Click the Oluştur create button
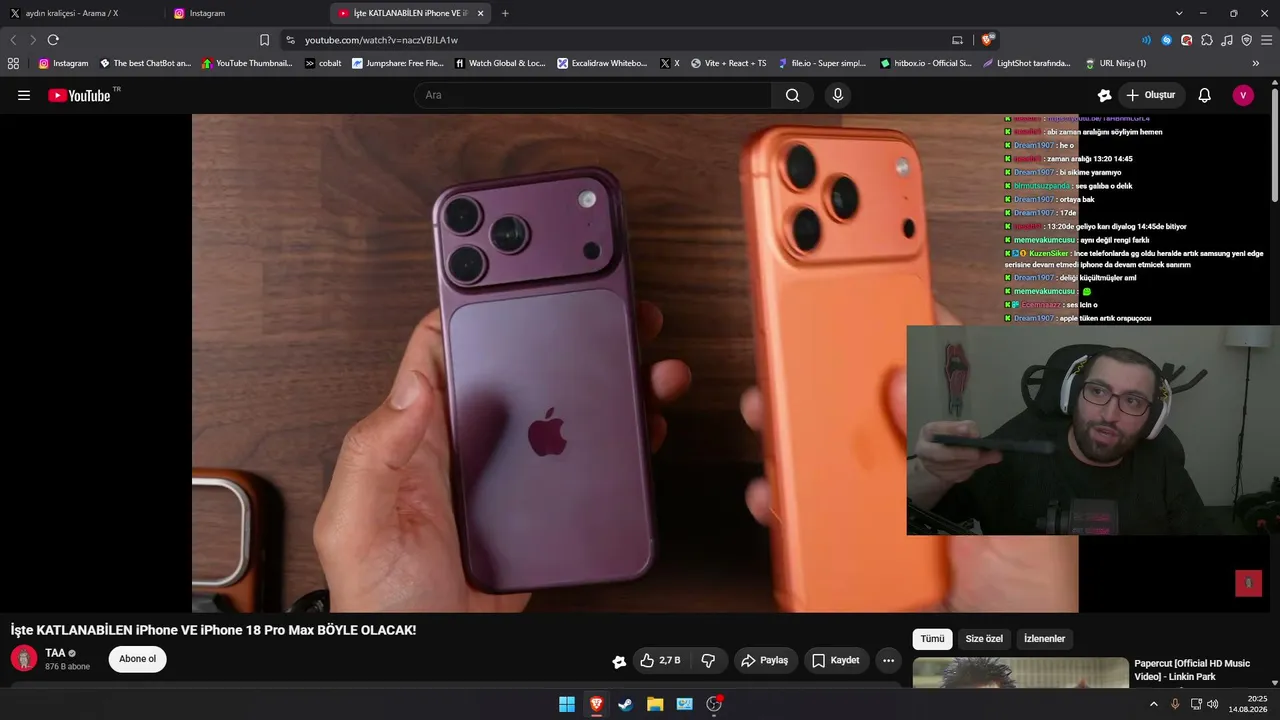The height and width of the screenshot is (720, 1280). click(x=1151, y=95)
